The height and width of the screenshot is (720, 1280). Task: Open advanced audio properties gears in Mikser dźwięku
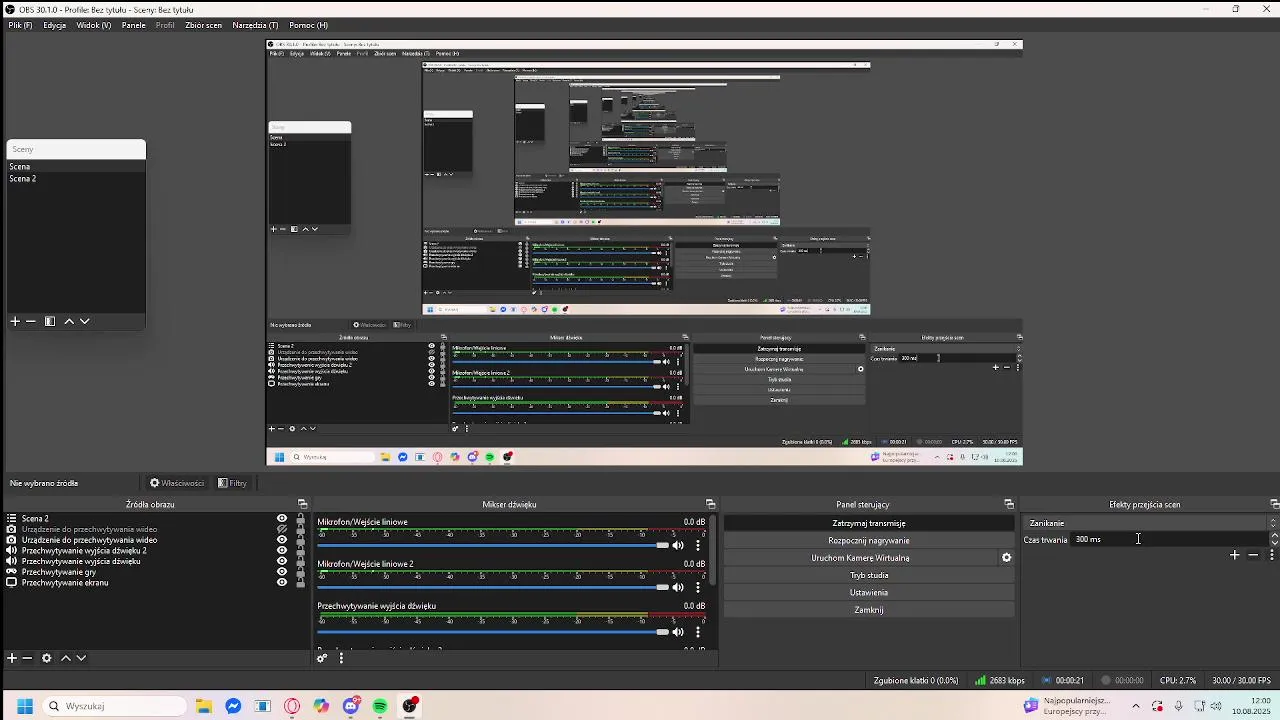(322, 658)
